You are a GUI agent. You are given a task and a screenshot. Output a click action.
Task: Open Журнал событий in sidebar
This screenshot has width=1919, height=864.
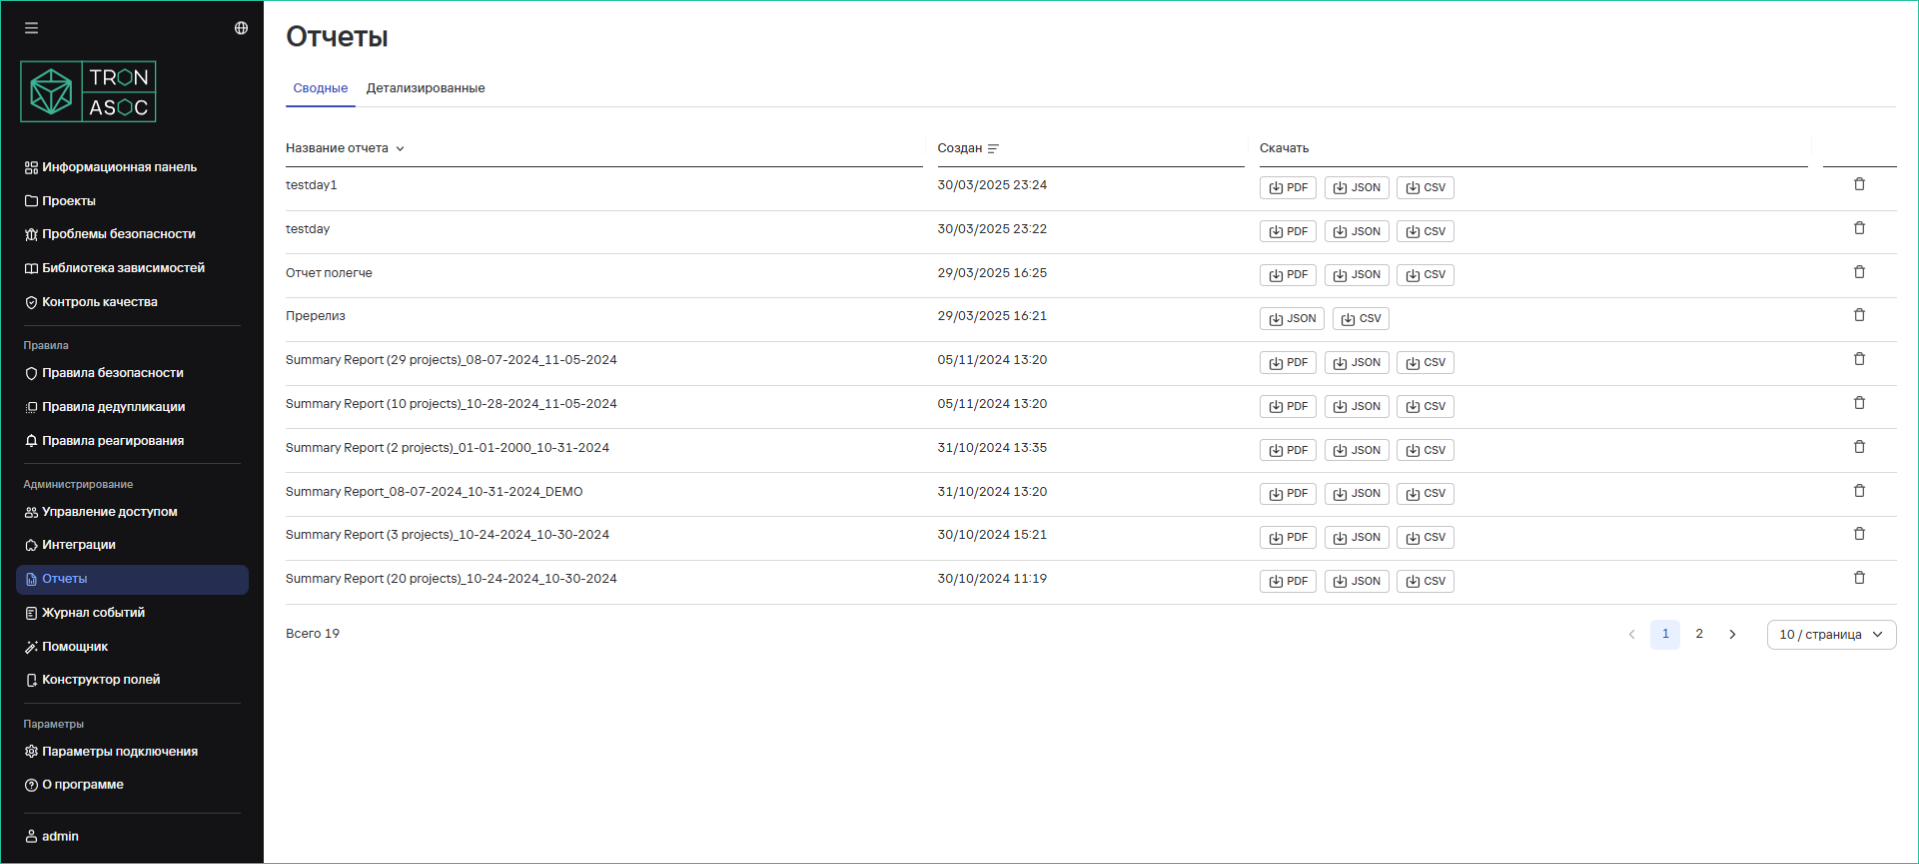93,613
